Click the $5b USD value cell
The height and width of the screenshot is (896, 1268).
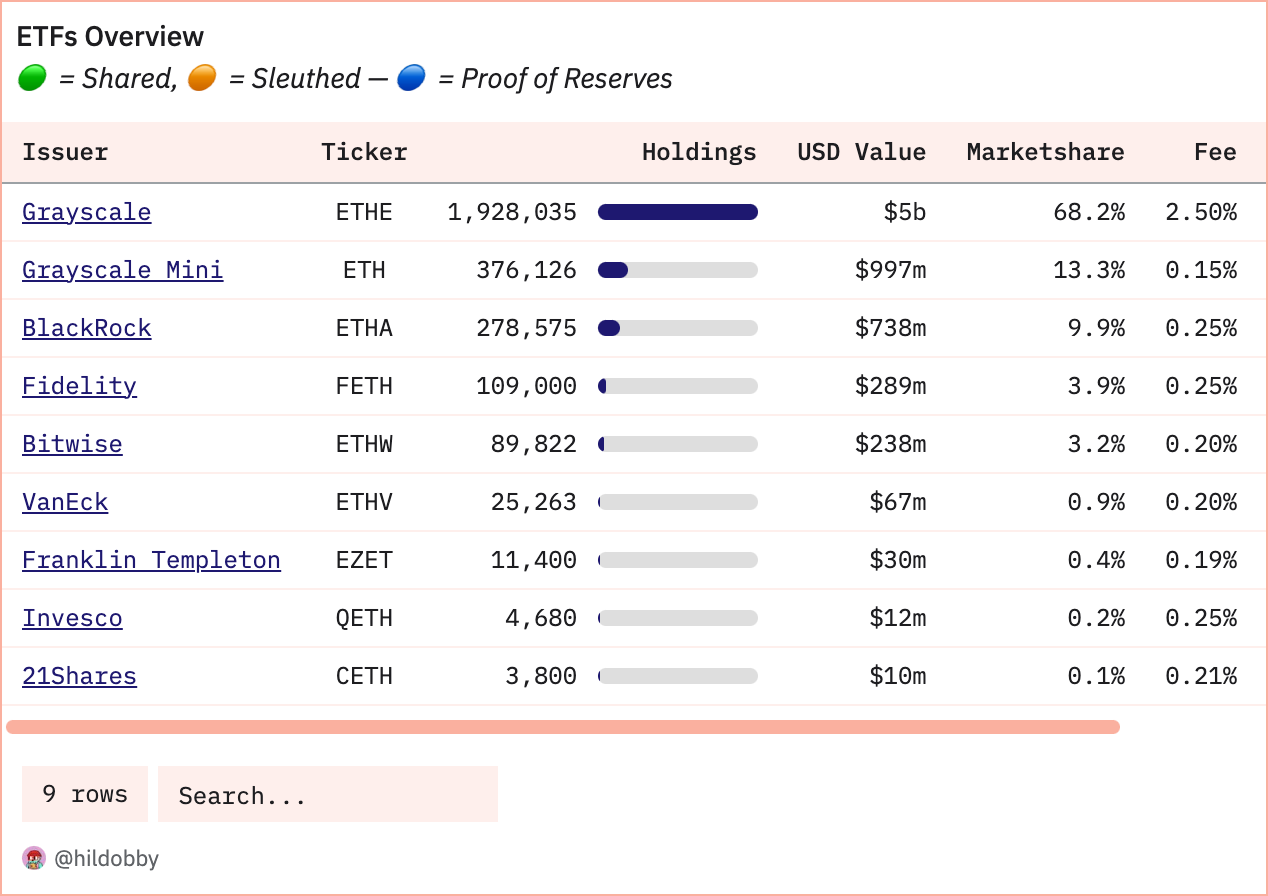pyautogui.click(x=904, y=212)
